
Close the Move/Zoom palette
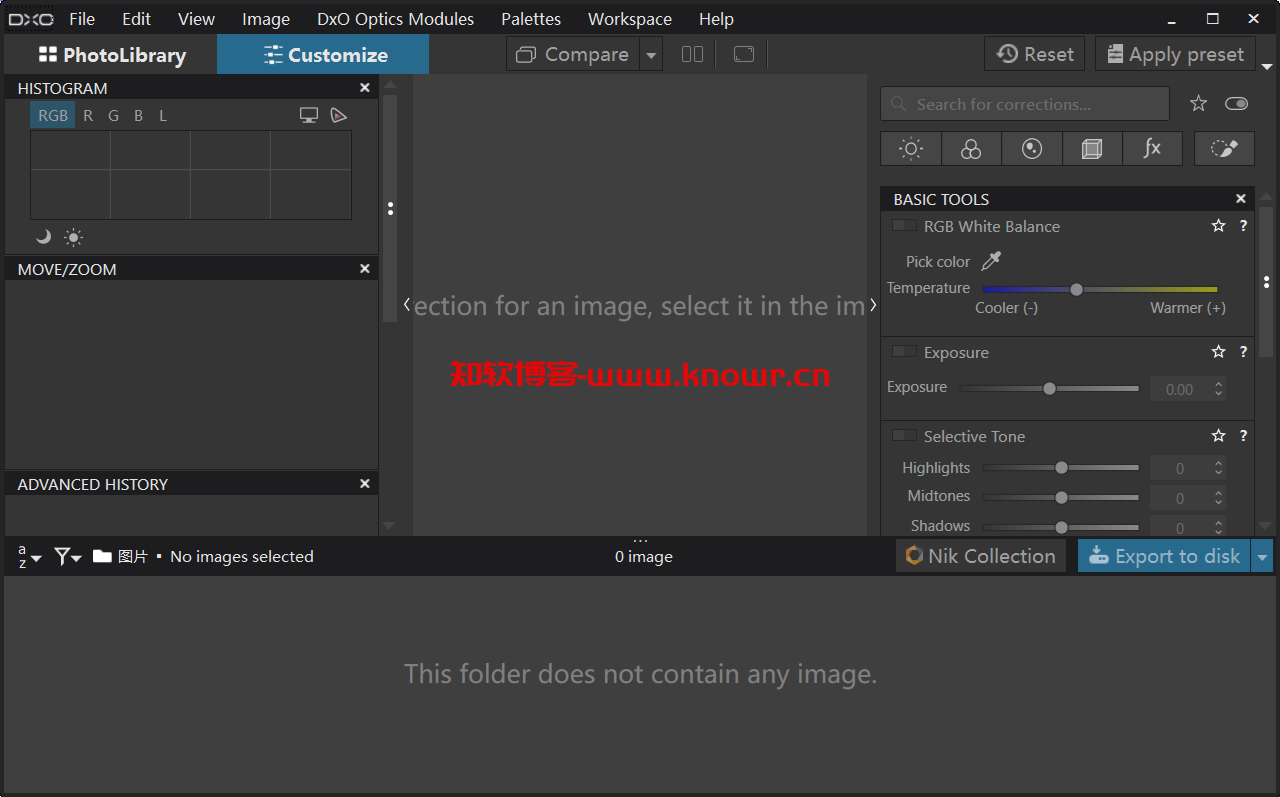pyautogui.click(x=365, y=268)
